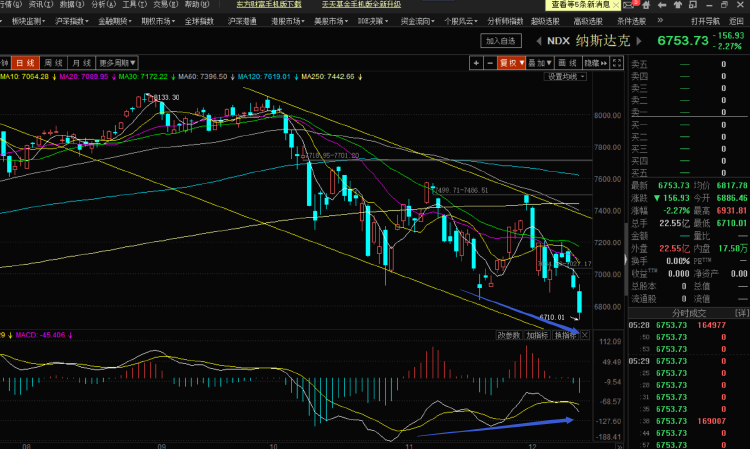Select 日线 daily period
This screenshot has height=449, width=750.
click(x=25, y=63)
